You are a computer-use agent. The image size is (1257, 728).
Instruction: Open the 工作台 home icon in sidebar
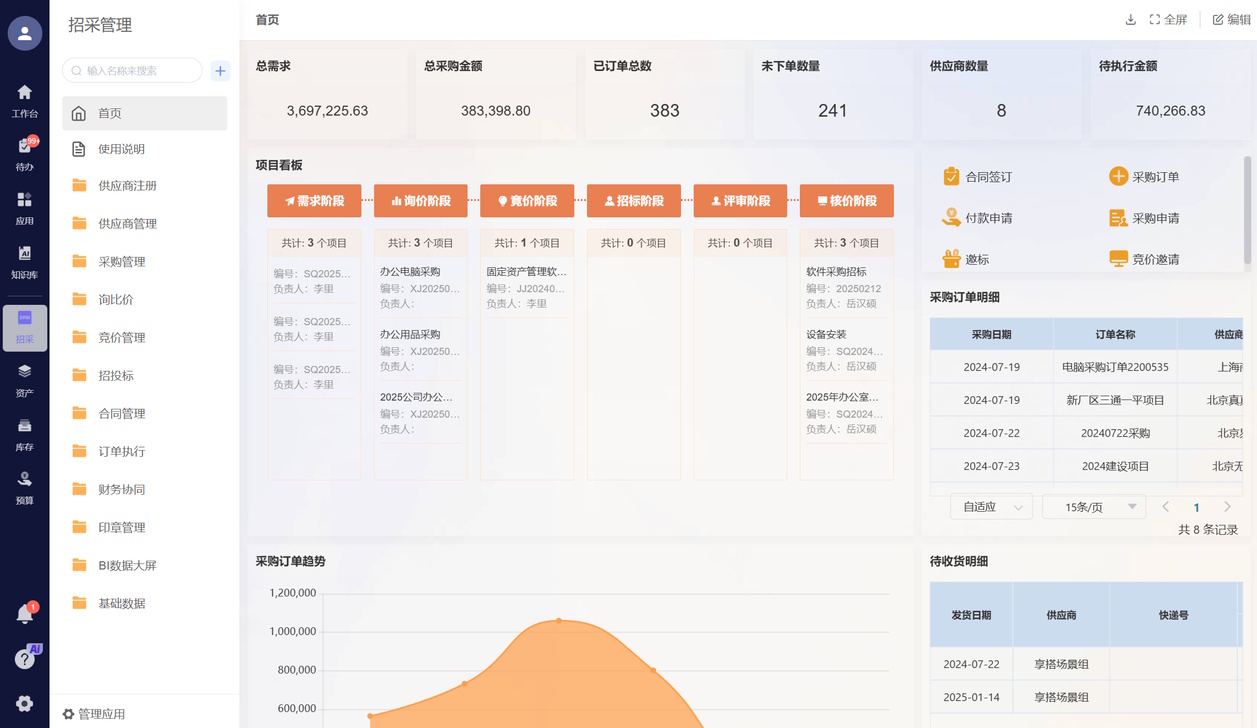click(x=24, y=101)
